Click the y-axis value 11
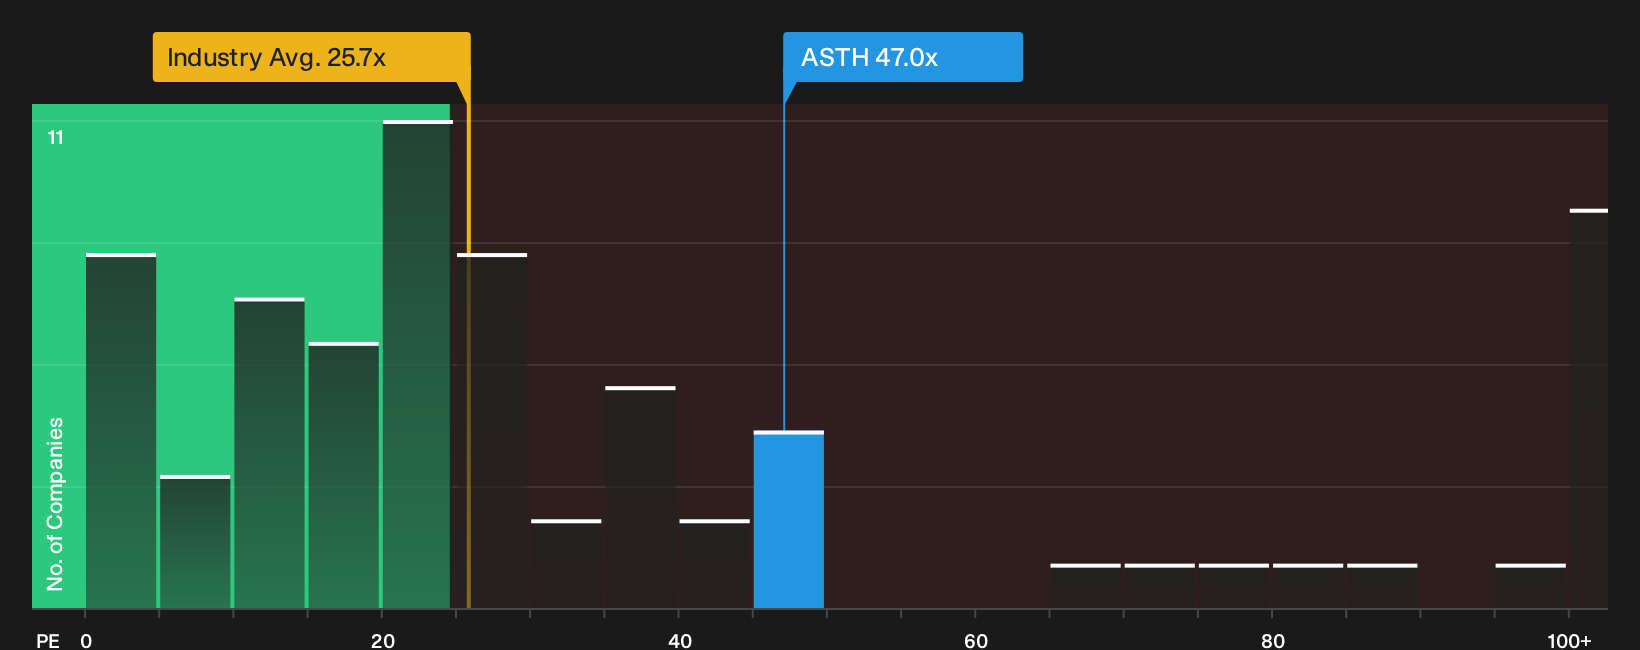Image resolution: width=1640 pixels, height=650 pixels. point(56,137)
